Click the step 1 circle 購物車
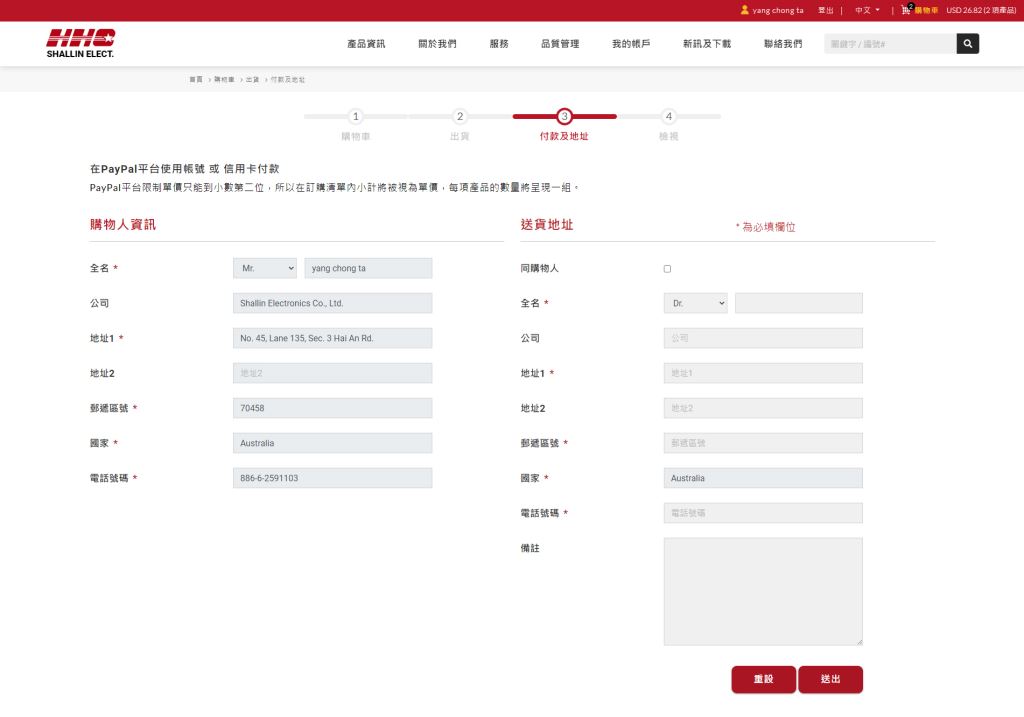This screenshot has height=717, width=1024. pos(356,116)
